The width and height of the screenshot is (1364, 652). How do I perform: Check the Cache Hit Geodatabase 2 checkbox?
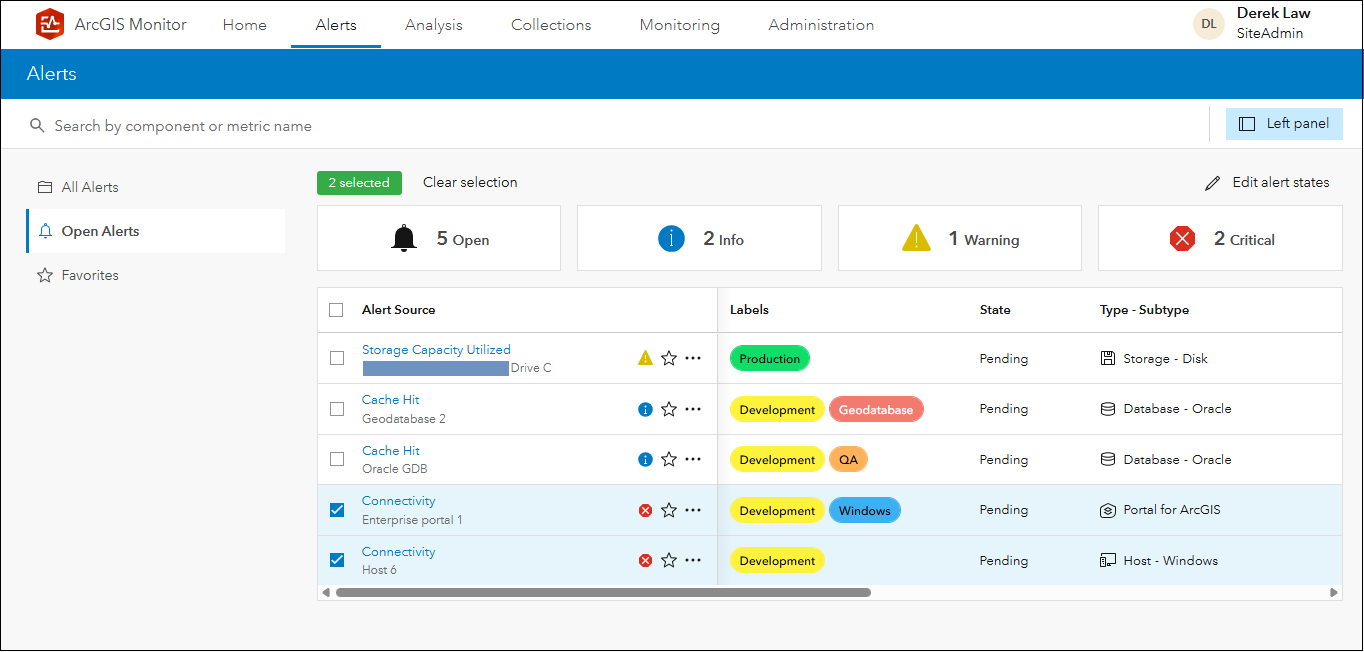coord(337,409)
